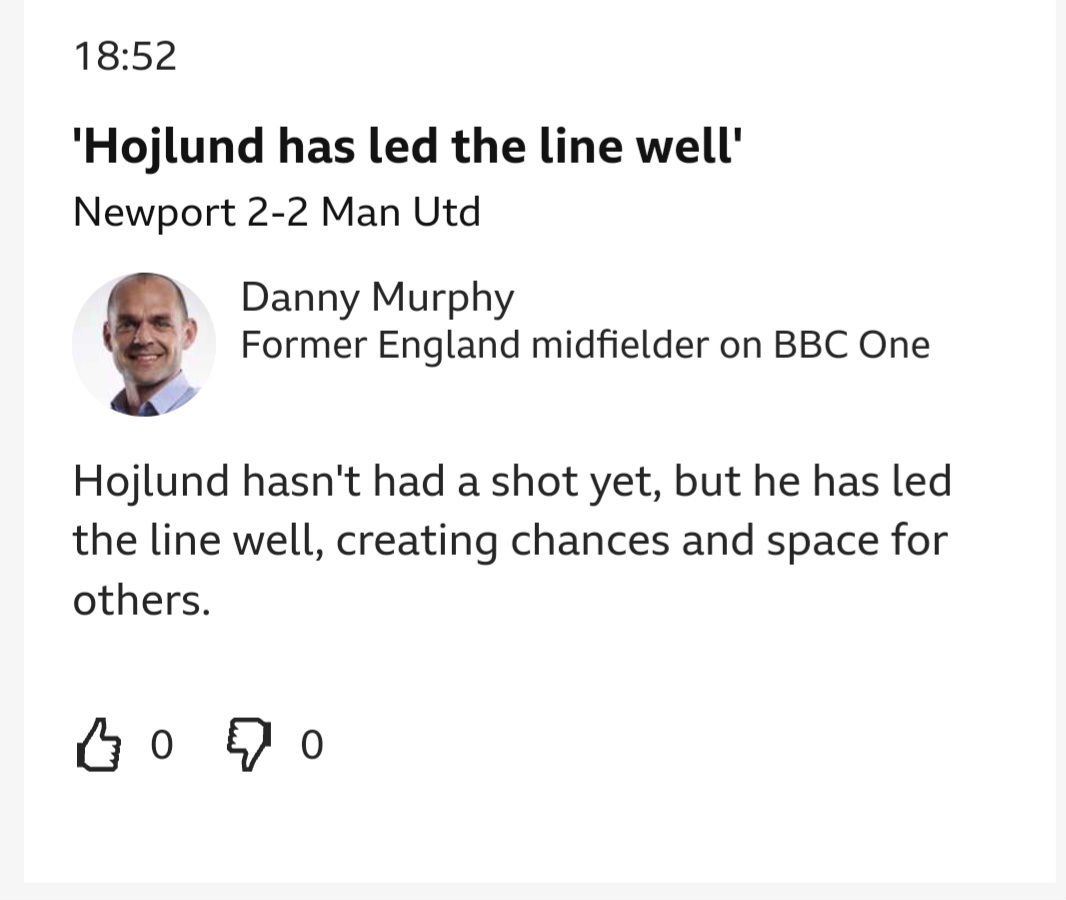Click the word 'others.' ending the quote
The height and width of the screenshot is (900, 1066).
click(x=141, y=602)
